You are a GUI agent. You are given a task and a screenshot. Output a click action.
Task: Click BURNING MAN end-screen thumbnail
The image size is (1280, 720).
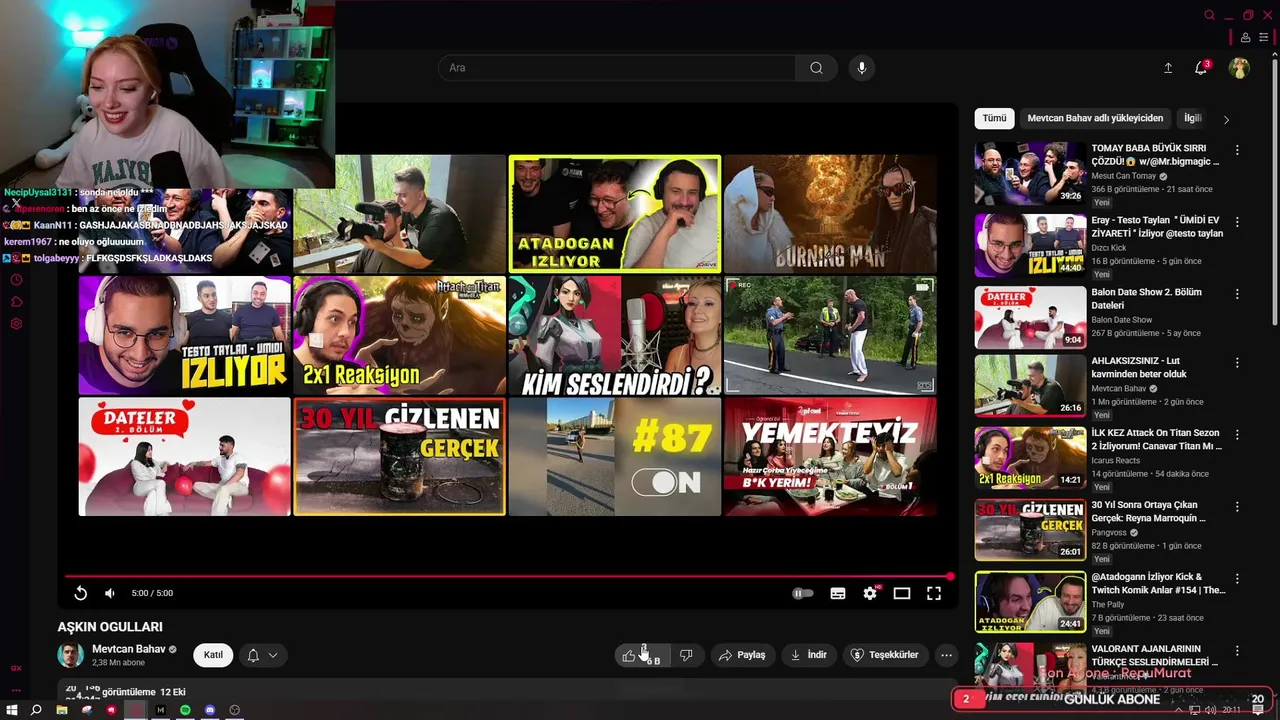830,214
